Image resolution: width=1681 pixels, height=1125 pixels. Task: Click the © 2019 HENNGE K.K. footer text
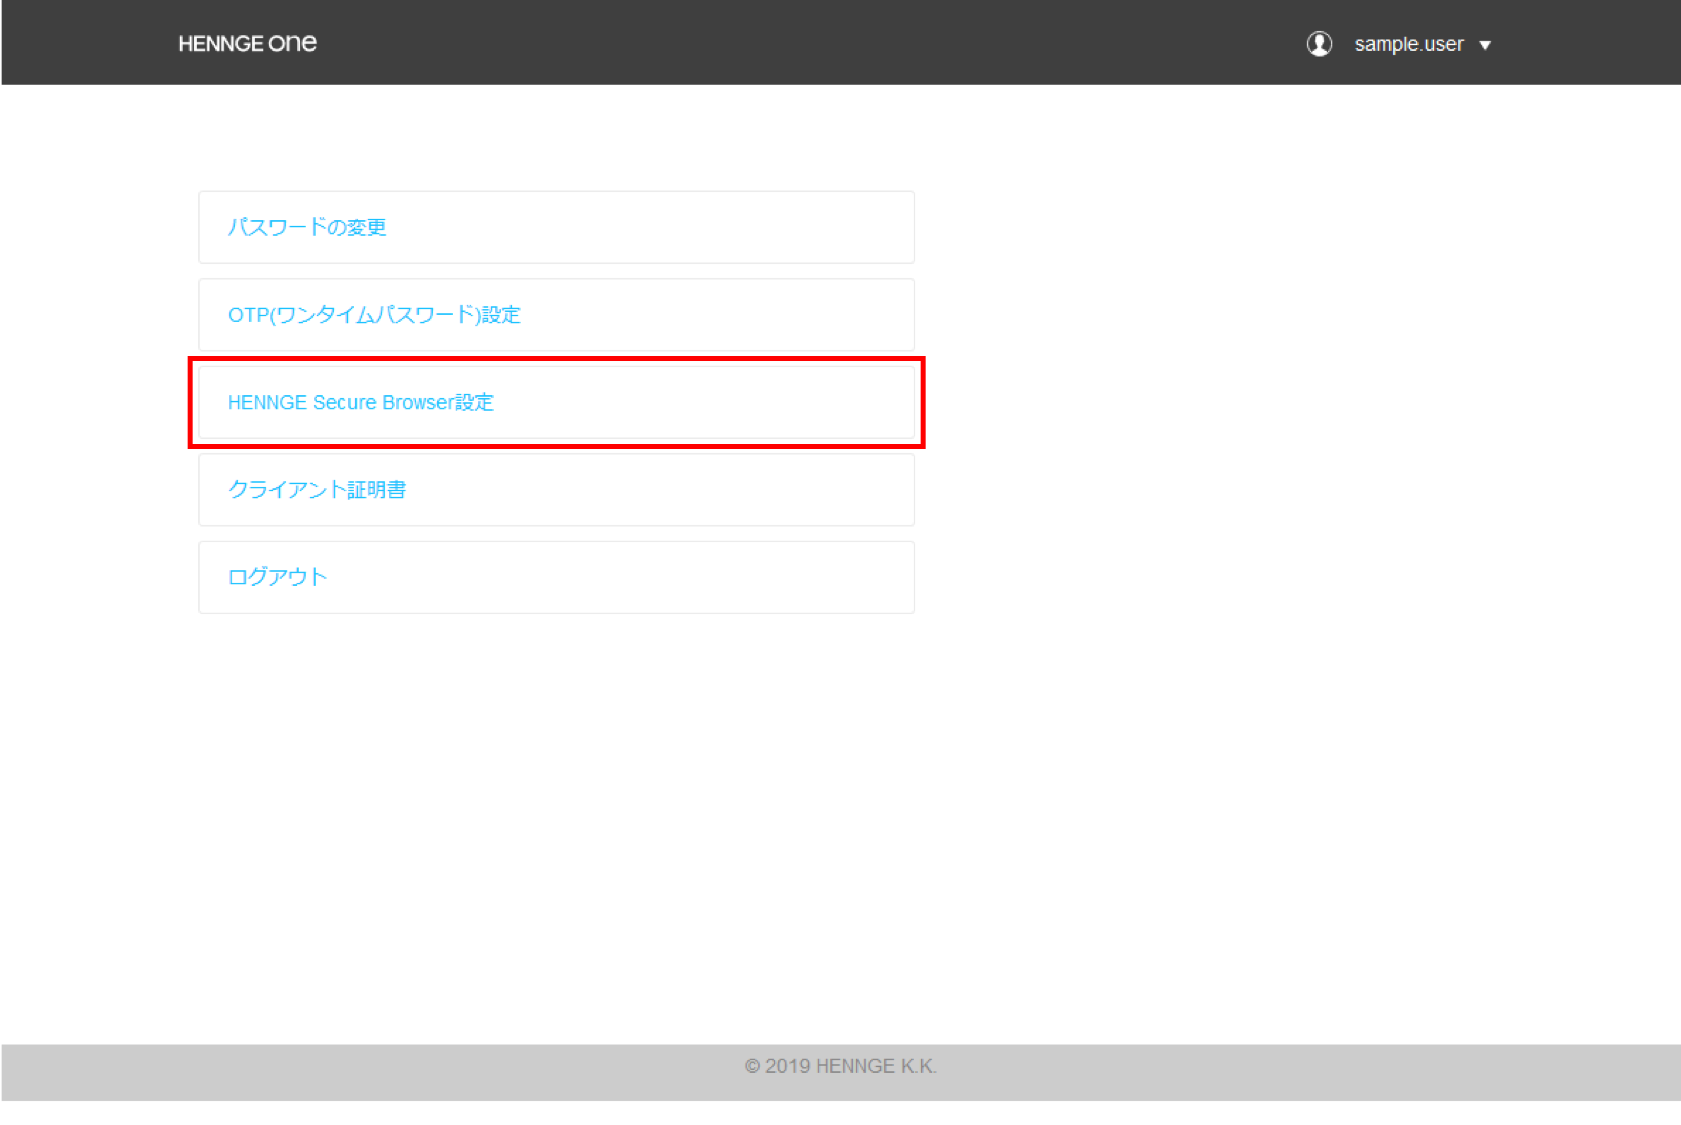pyautogui.click(x=840, y=1066)
